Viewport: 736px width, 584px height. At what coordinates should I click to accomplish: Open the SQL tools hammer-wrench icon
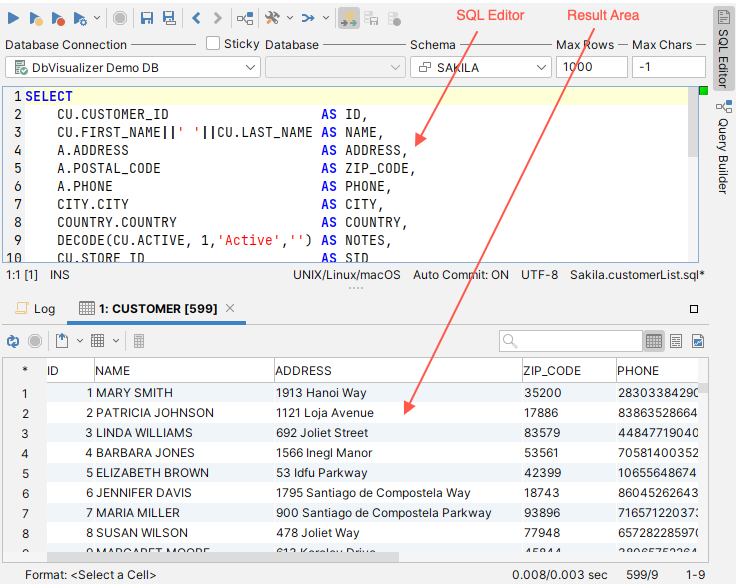272,18
